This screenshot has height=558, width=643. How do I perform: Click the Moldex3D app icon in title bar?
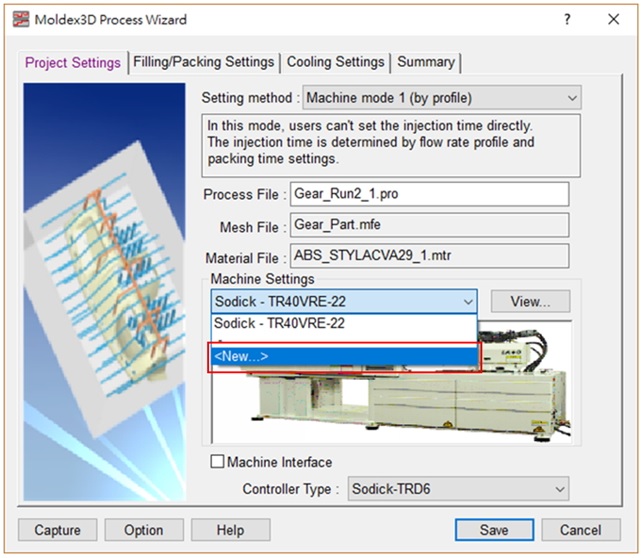pos(21,19)
